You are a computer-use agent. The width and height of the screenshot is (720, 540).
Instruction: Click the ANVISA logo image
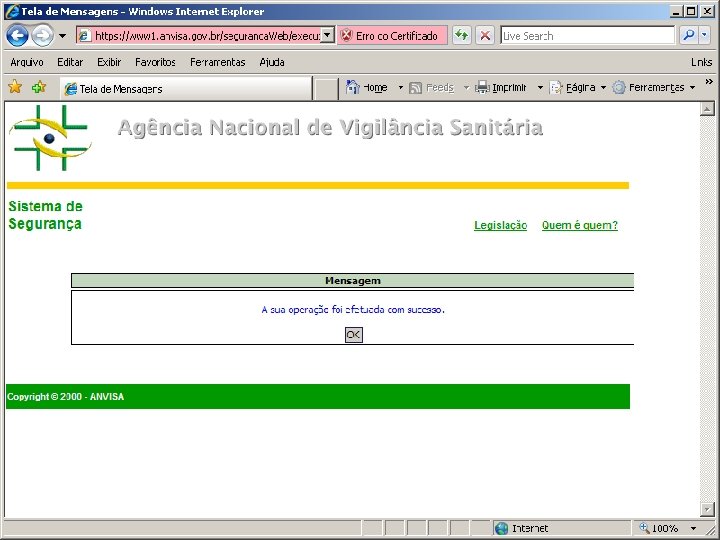50,138
